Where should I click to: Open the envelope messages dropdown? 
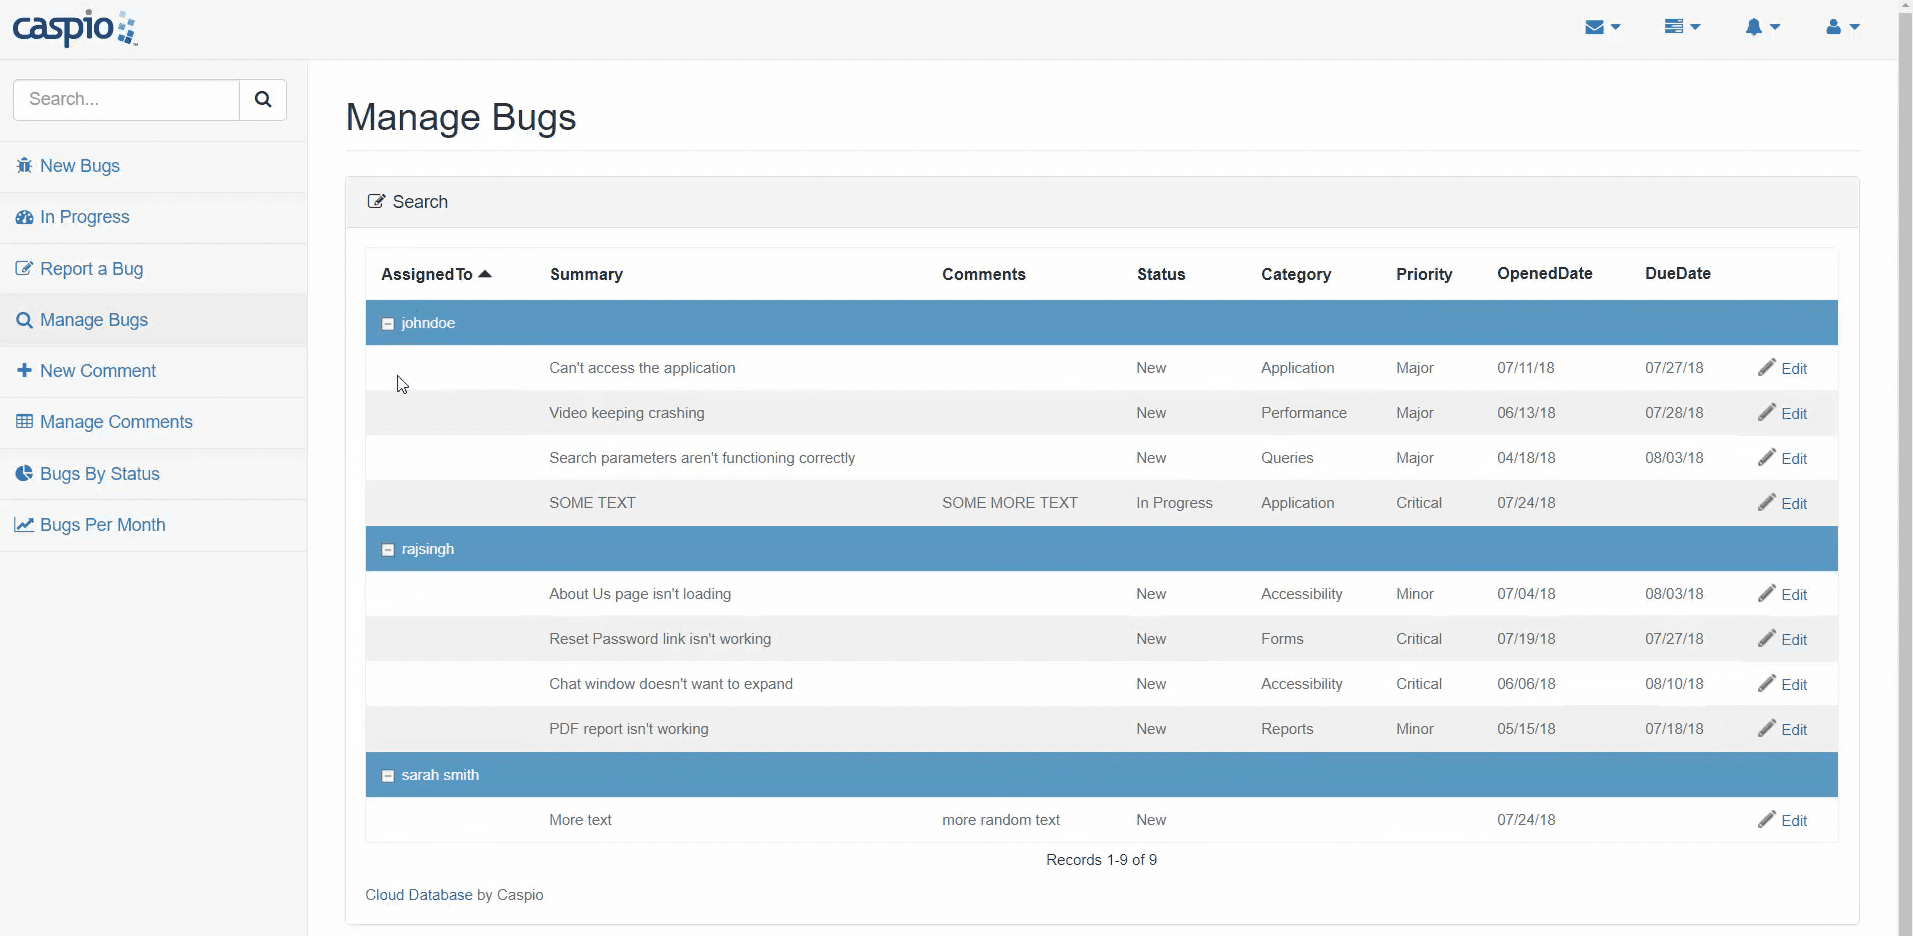pyautogui.click(x=1602, y=27)
